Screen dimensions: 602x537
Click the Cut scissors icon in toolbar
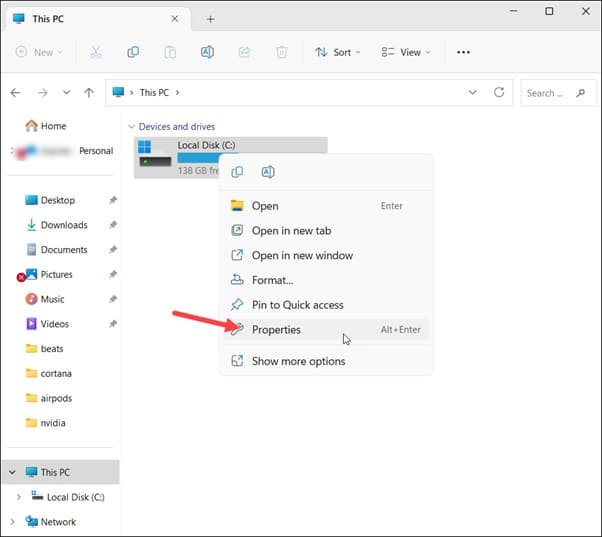(96, 52)
